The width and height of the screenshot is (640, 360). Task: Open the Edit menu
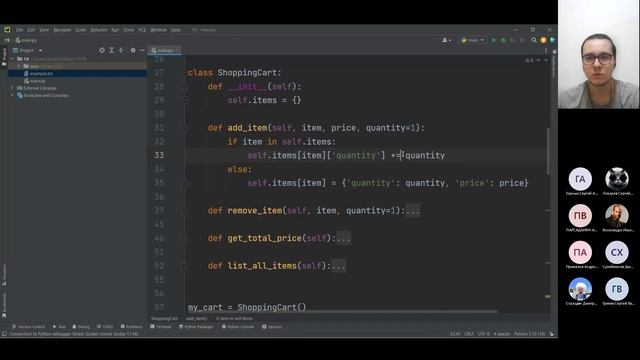tap(31, 30)
